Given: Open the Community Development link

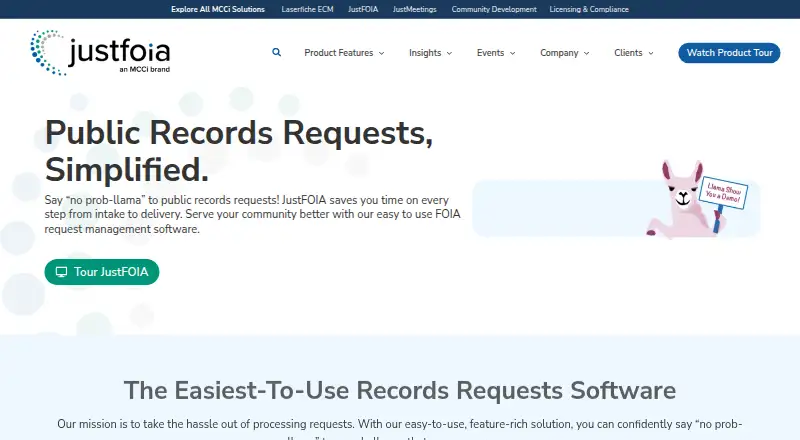Looking at the screenshot, I should point(494,9).
